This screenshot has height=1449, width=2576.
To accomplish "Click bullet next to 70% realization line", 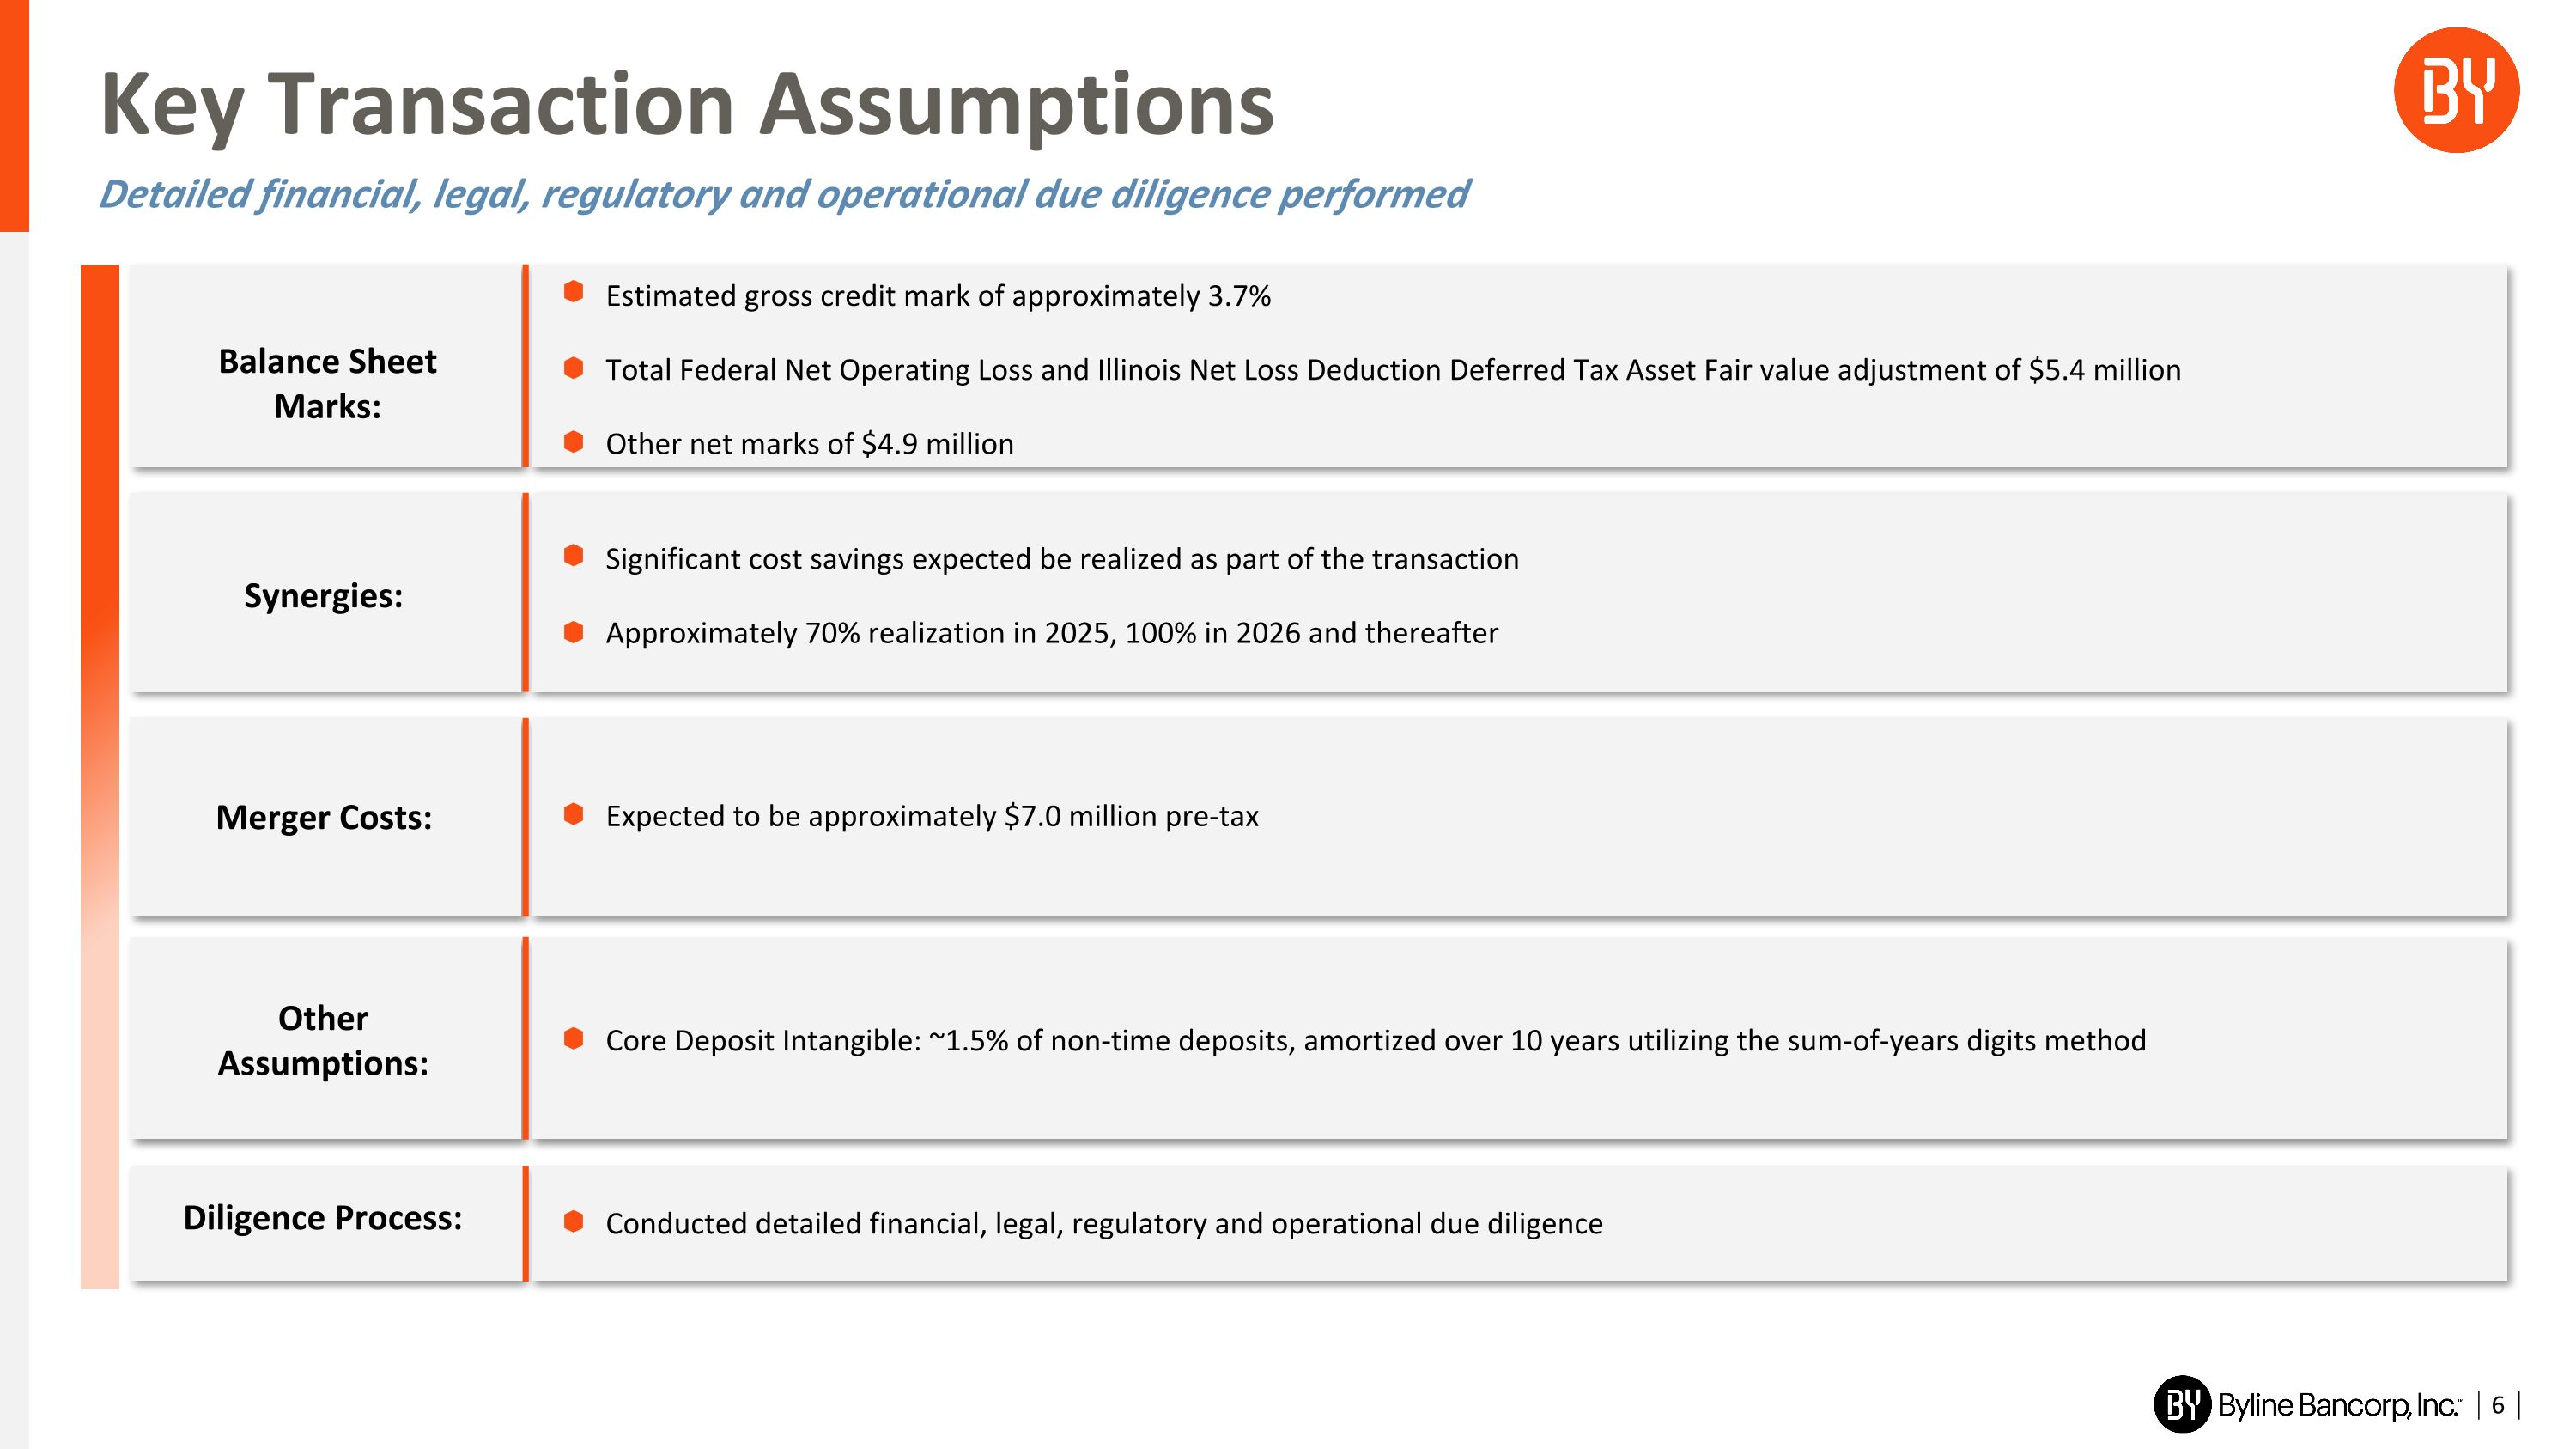I will point(573,632).
